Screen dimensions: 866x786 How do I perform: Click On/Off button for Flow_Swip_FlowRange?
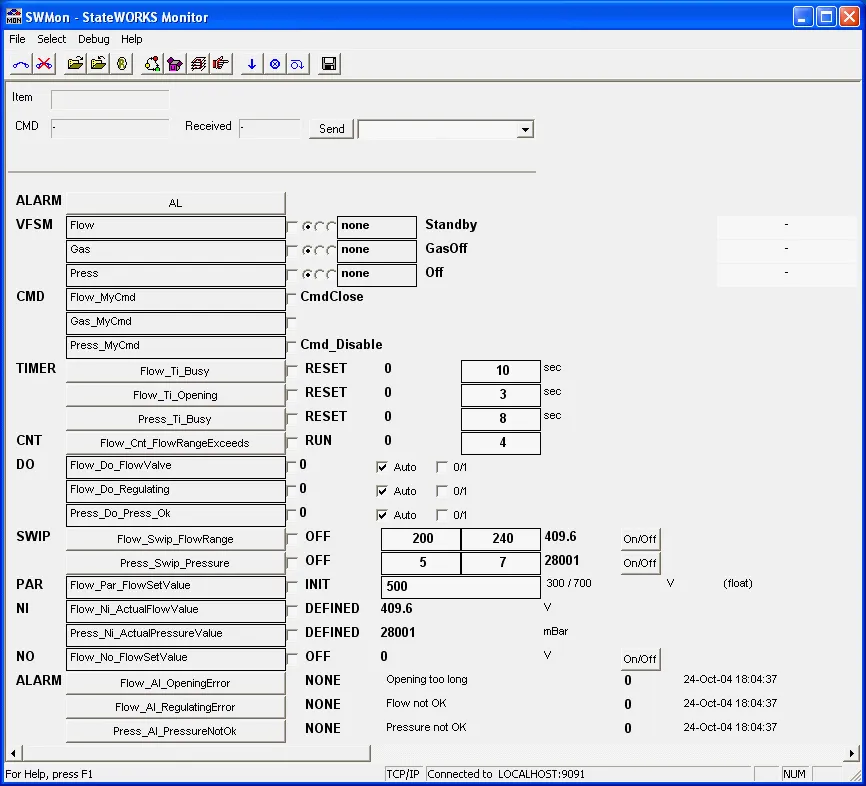click(640, 539)
